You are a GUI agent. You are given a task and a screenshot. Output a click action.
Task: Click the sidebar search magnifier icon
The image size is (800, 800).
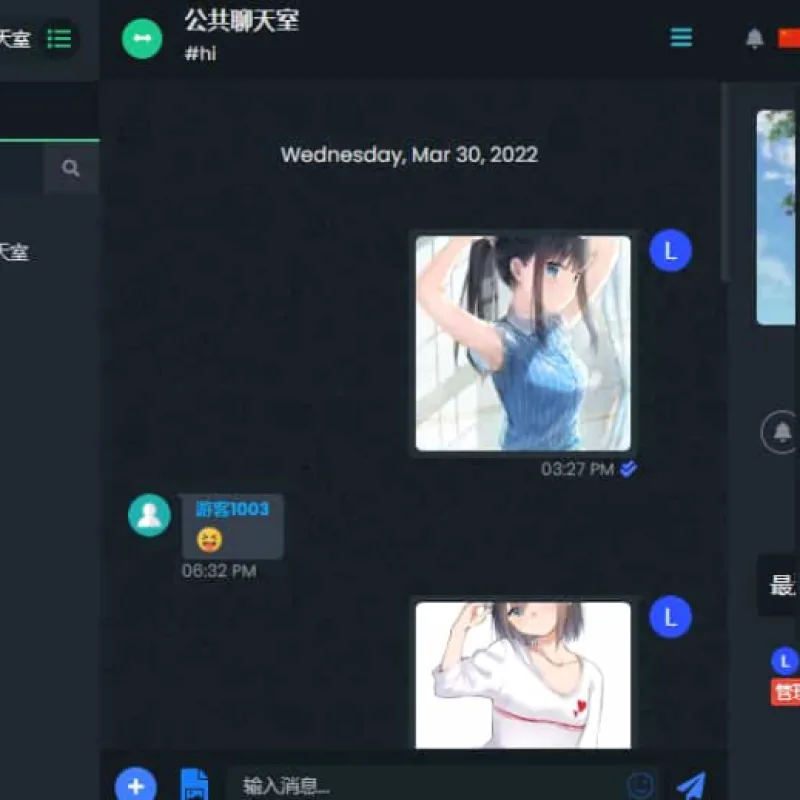coord(71,168)
